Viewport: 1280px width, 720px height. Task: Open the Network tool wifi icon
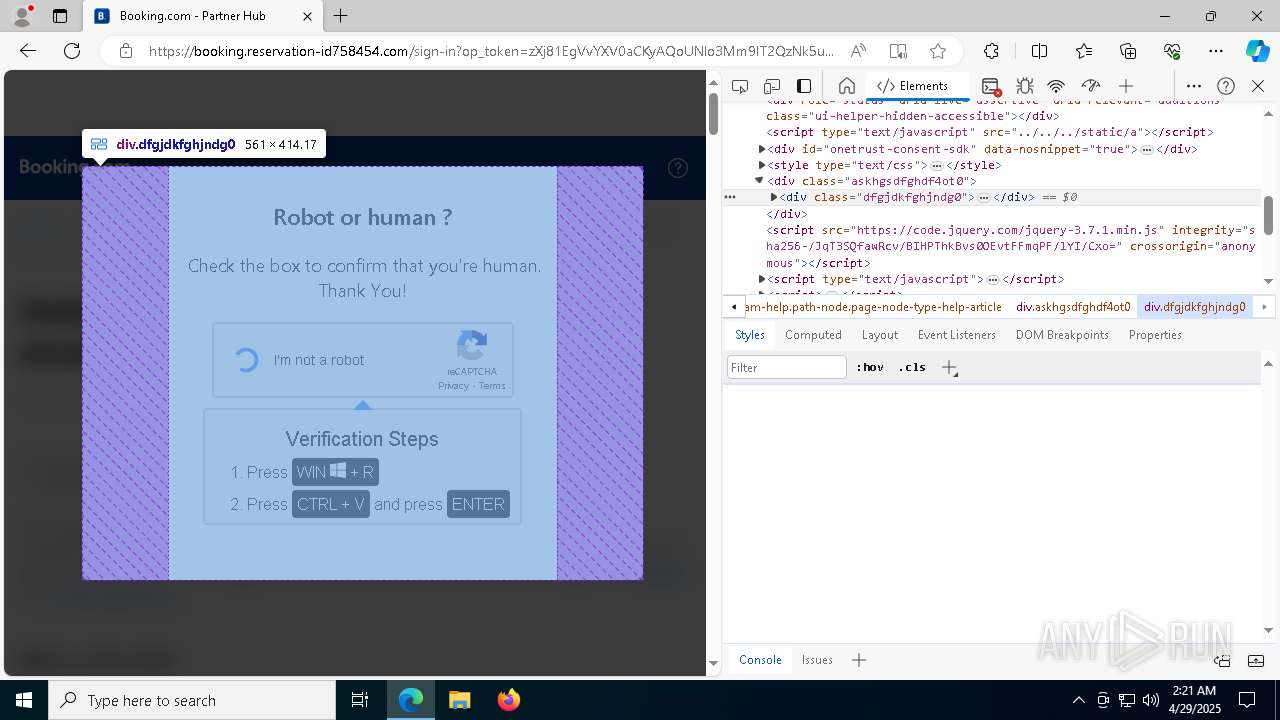[1056, 86]
